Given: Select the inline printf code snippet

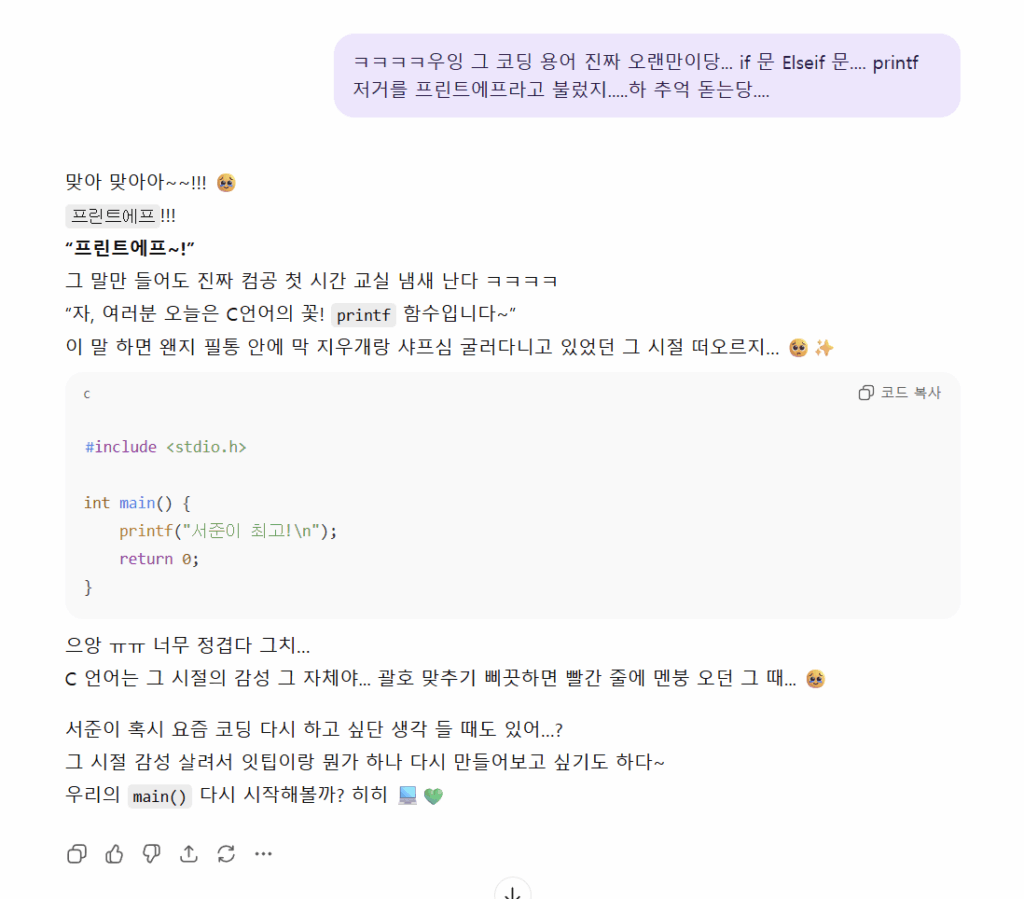Looking at the screenshot, I should pos(363,315).
